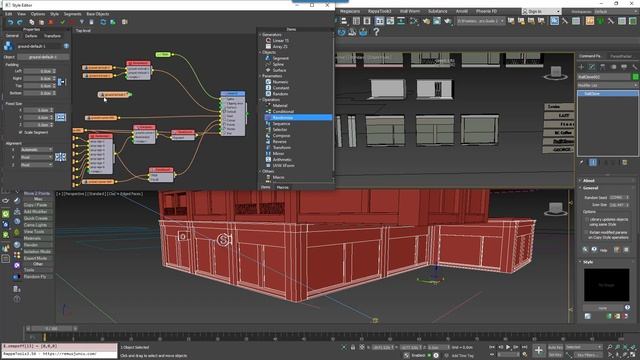Toggle the Scale Segment checkbox
Viewport: 640px width, 360px height.
(20, 133)
